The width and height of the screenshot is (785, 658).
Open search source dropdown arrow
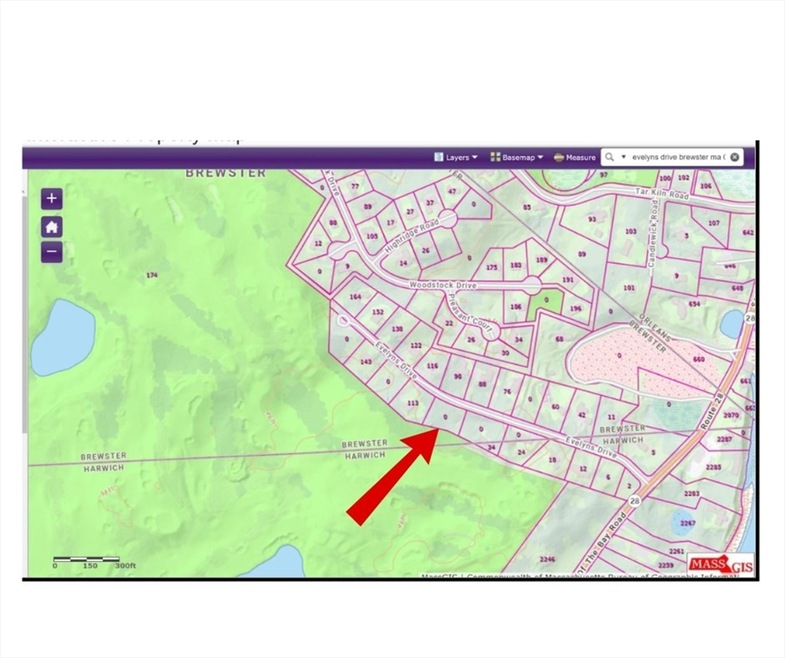coord(623,157)
